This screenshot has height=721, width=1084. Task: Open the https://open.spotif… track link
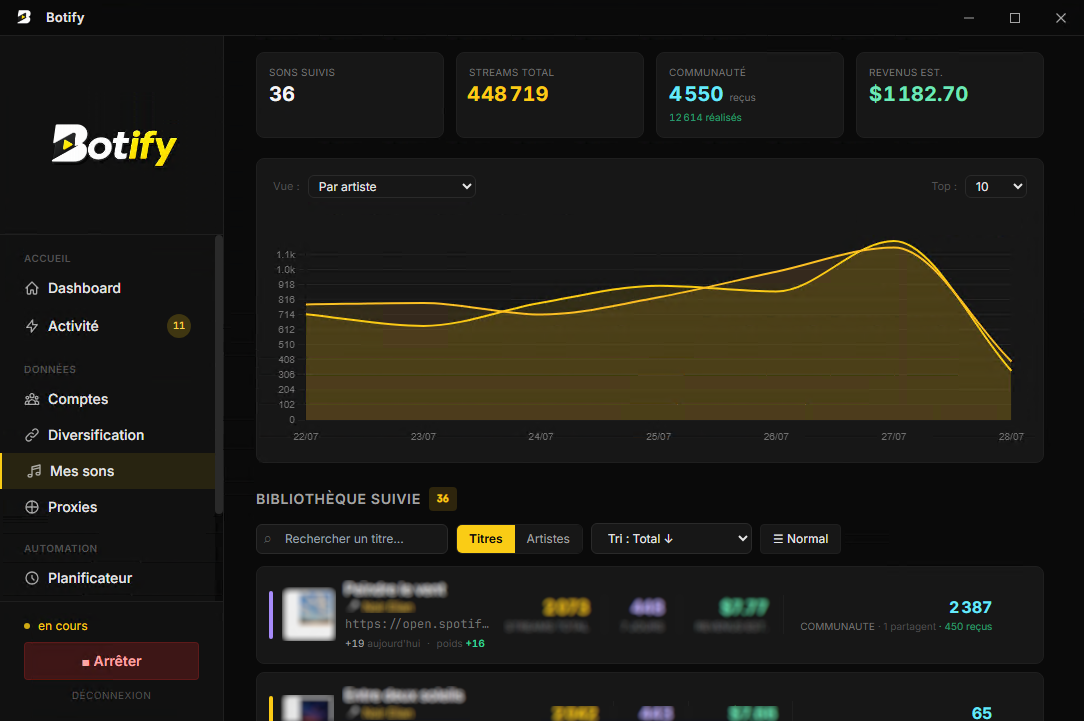[x=417, y=624]
